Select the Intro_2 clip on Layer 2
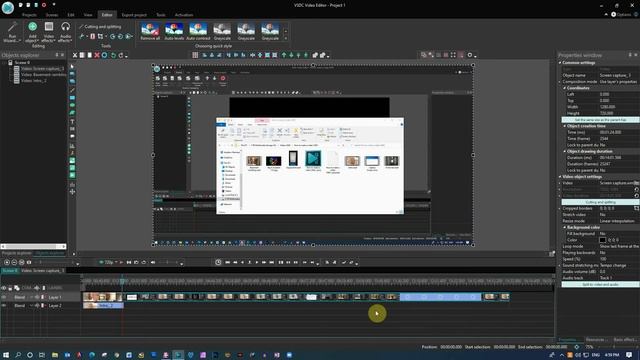This screenshot has width=640, height=360. tap(103, 305)
